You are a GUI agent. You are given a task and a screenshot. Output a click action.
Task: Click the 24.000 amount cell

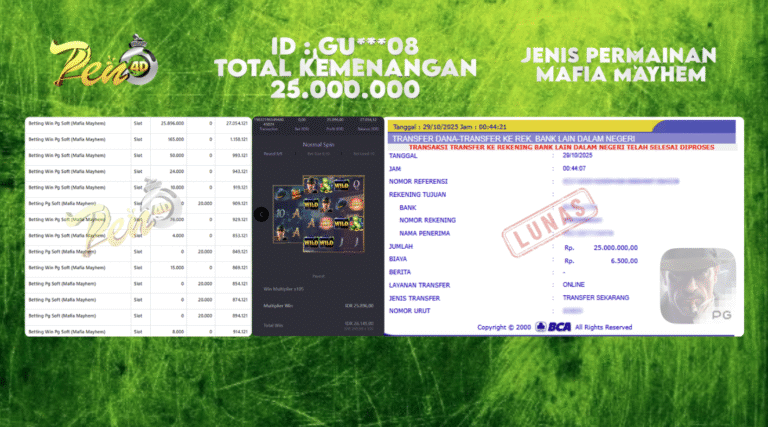coord(177,171)
